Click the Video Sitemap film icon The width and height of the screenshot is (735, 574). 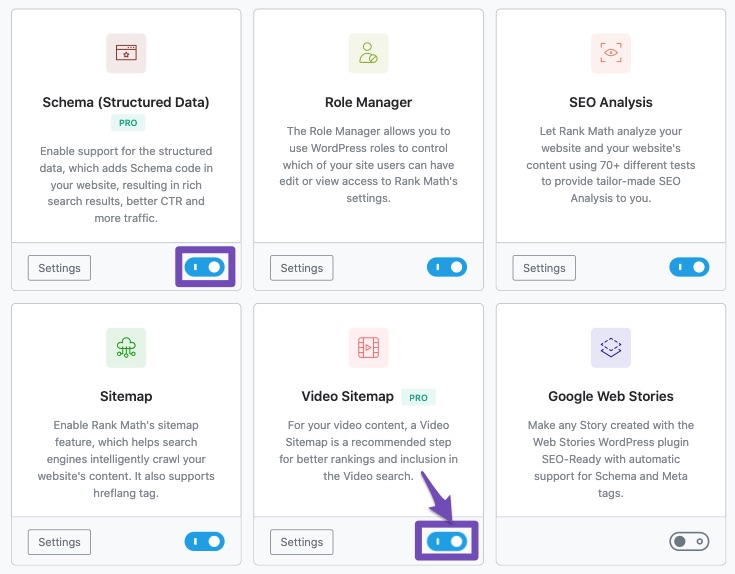click(368, 348)
